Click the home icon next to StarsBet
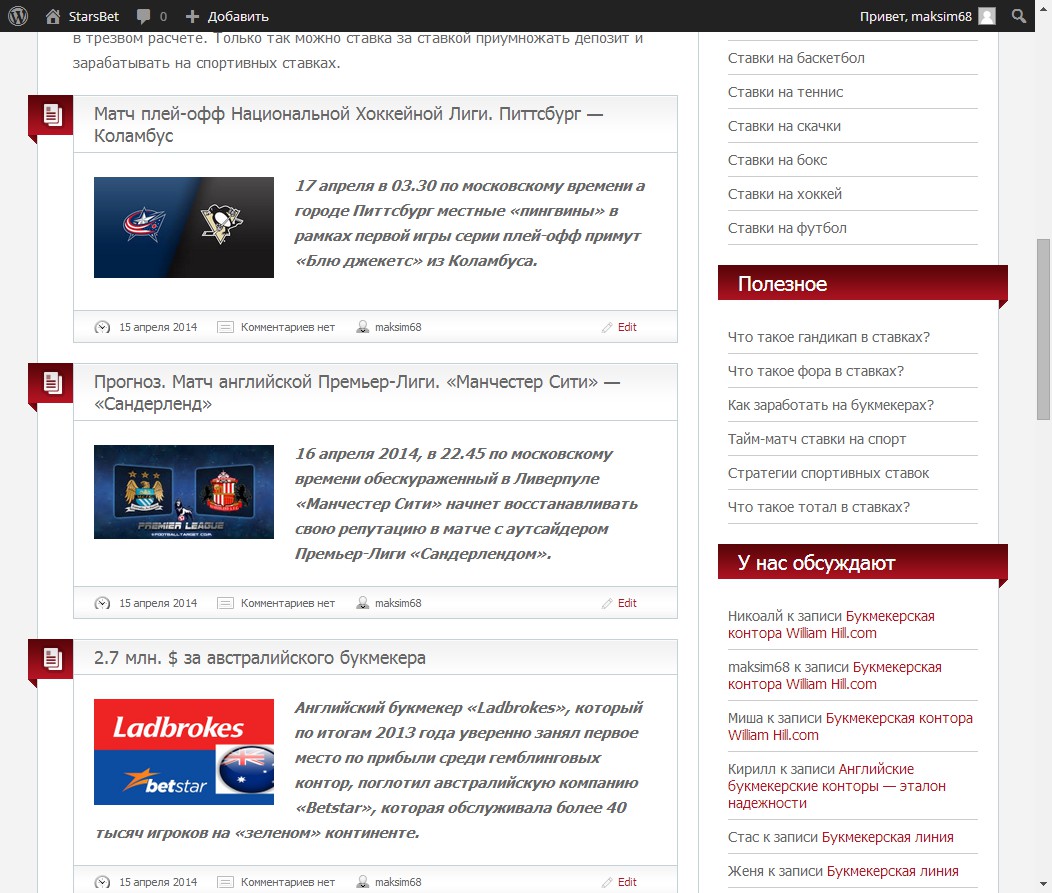Image resolution: width=1052 pixels, height=893 pixels. click(53, 16)
